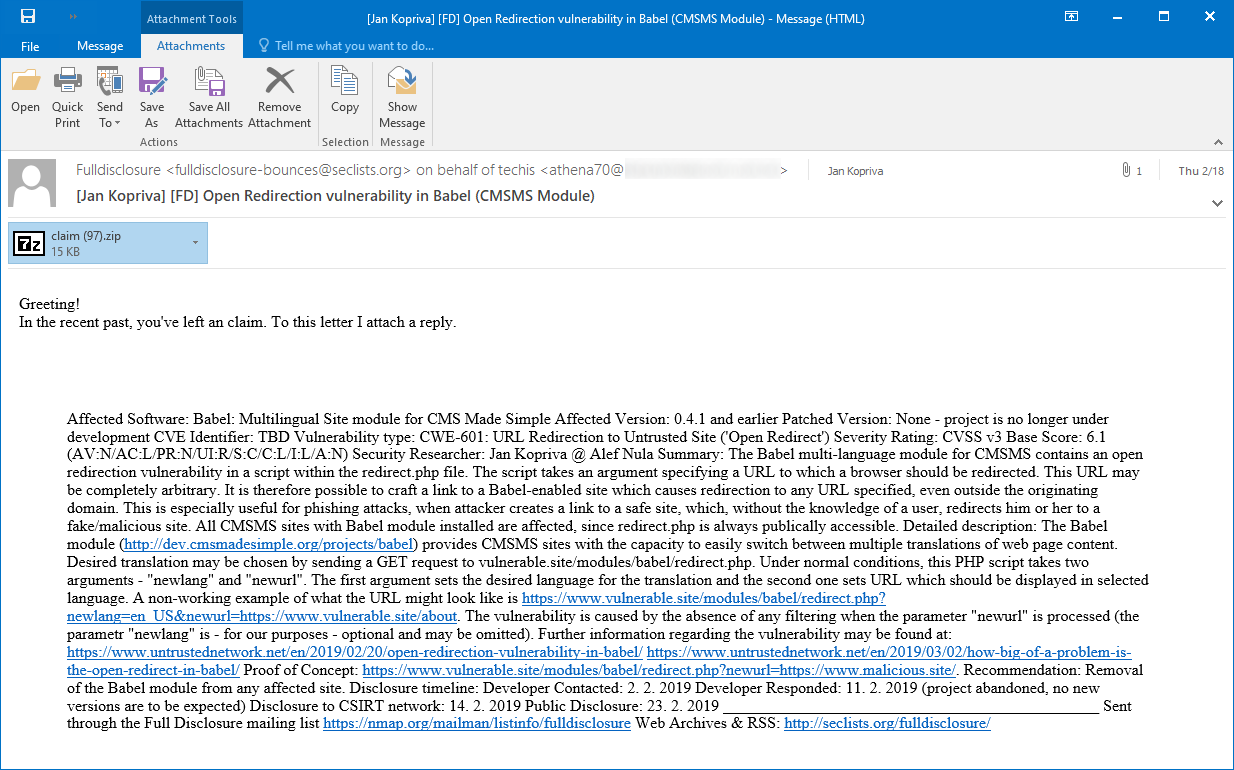The width and height of the screenshot is (1234, 770).
Task: Click received date Thu 2/18
Action: click(1201, 171)
